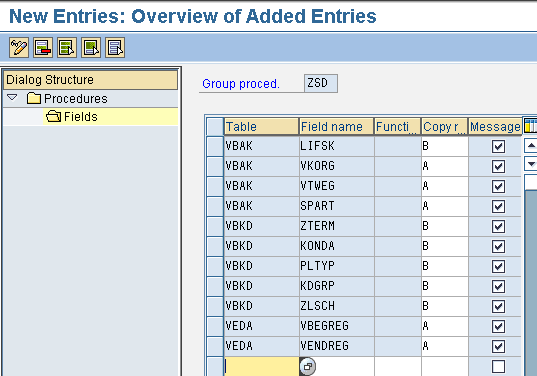This screenshot has width=537, height=376.
Task: Uncheck Message checkbox for LIFSK row
Action: pos(498,146)
